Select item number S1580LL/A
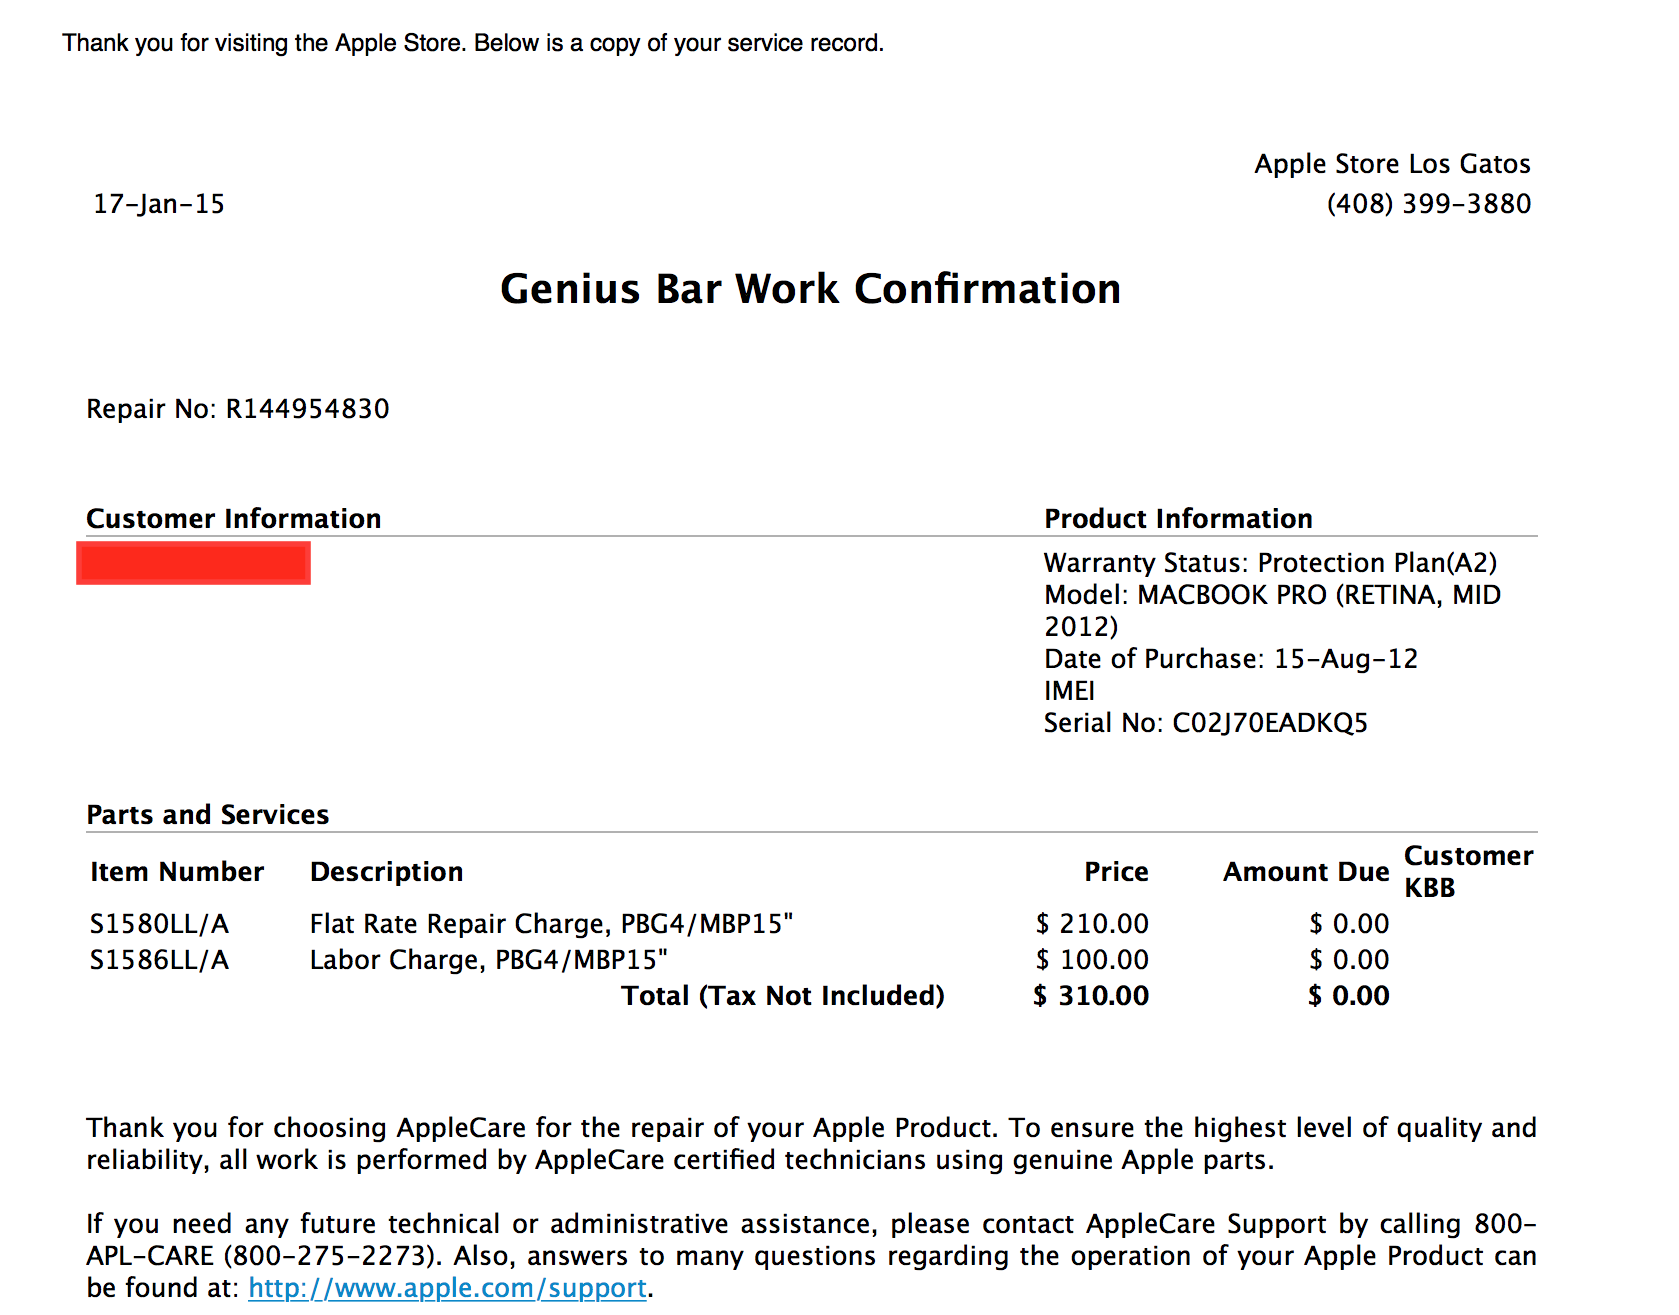This screenshot has height=1315, width=1679. pos(160,924)
